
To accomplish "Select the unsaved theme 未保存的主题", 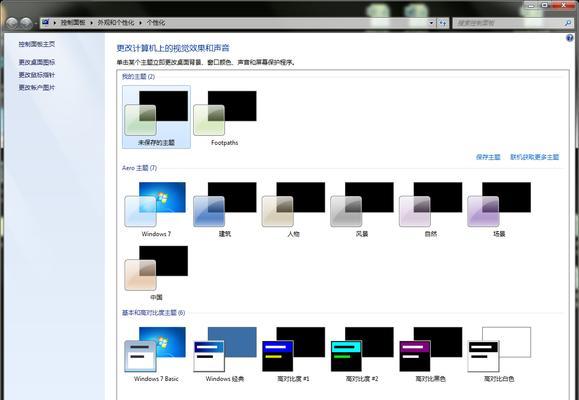I will point(156,117).
